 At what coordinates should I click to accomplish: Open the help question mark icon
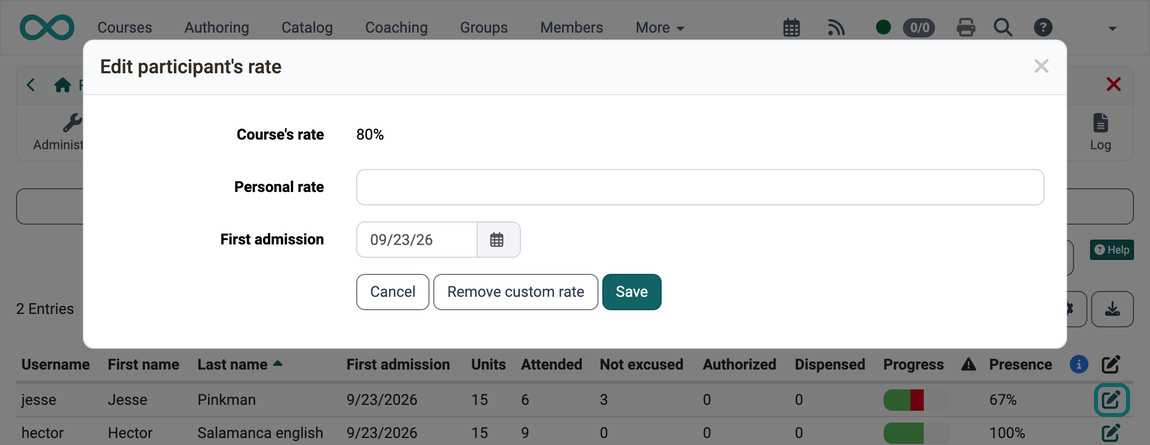click(1043, 28)
